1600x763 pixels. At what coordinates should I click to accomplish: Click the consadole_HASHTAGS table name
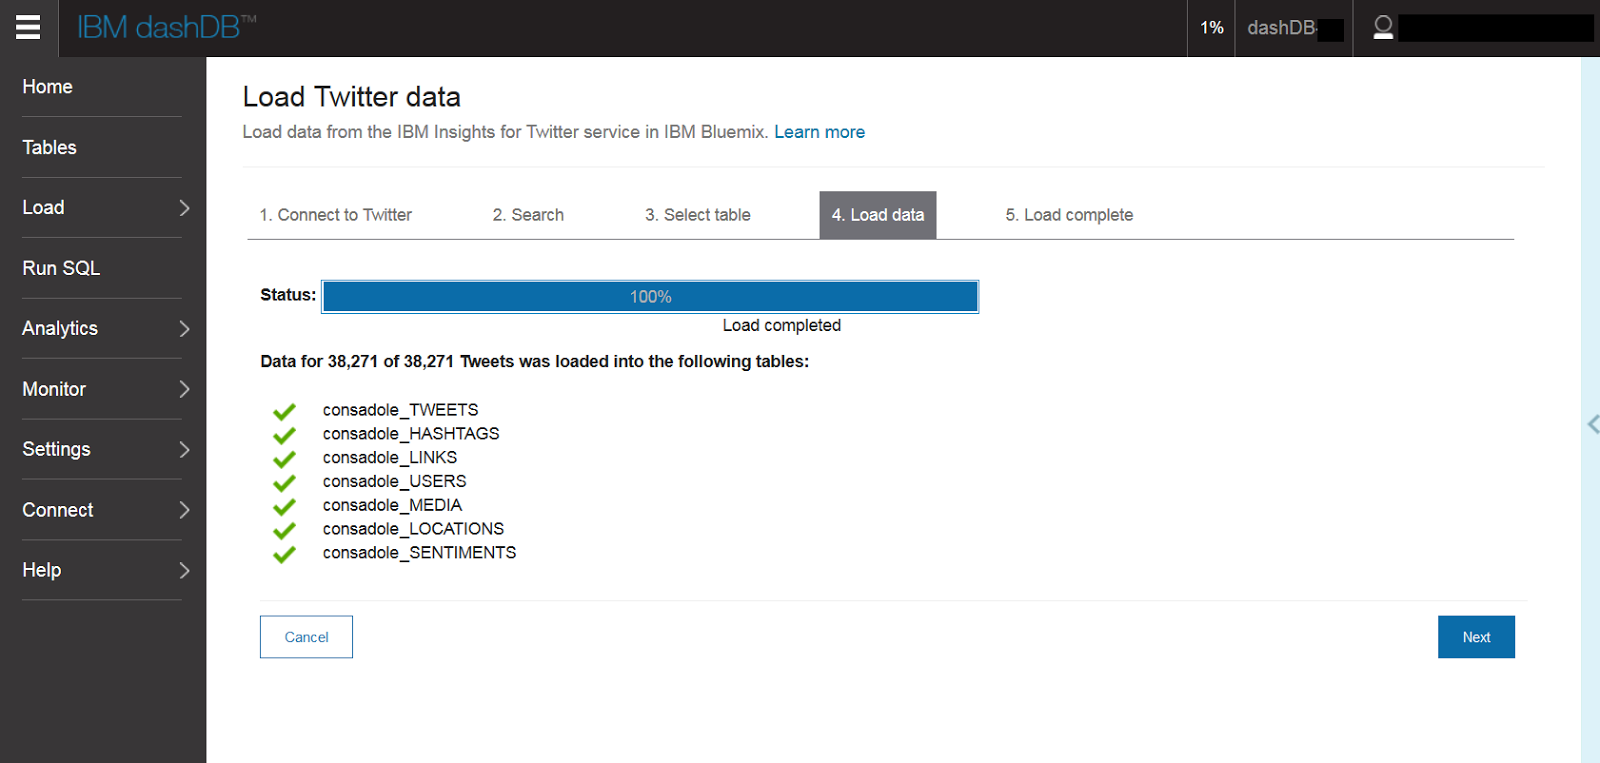411,434
